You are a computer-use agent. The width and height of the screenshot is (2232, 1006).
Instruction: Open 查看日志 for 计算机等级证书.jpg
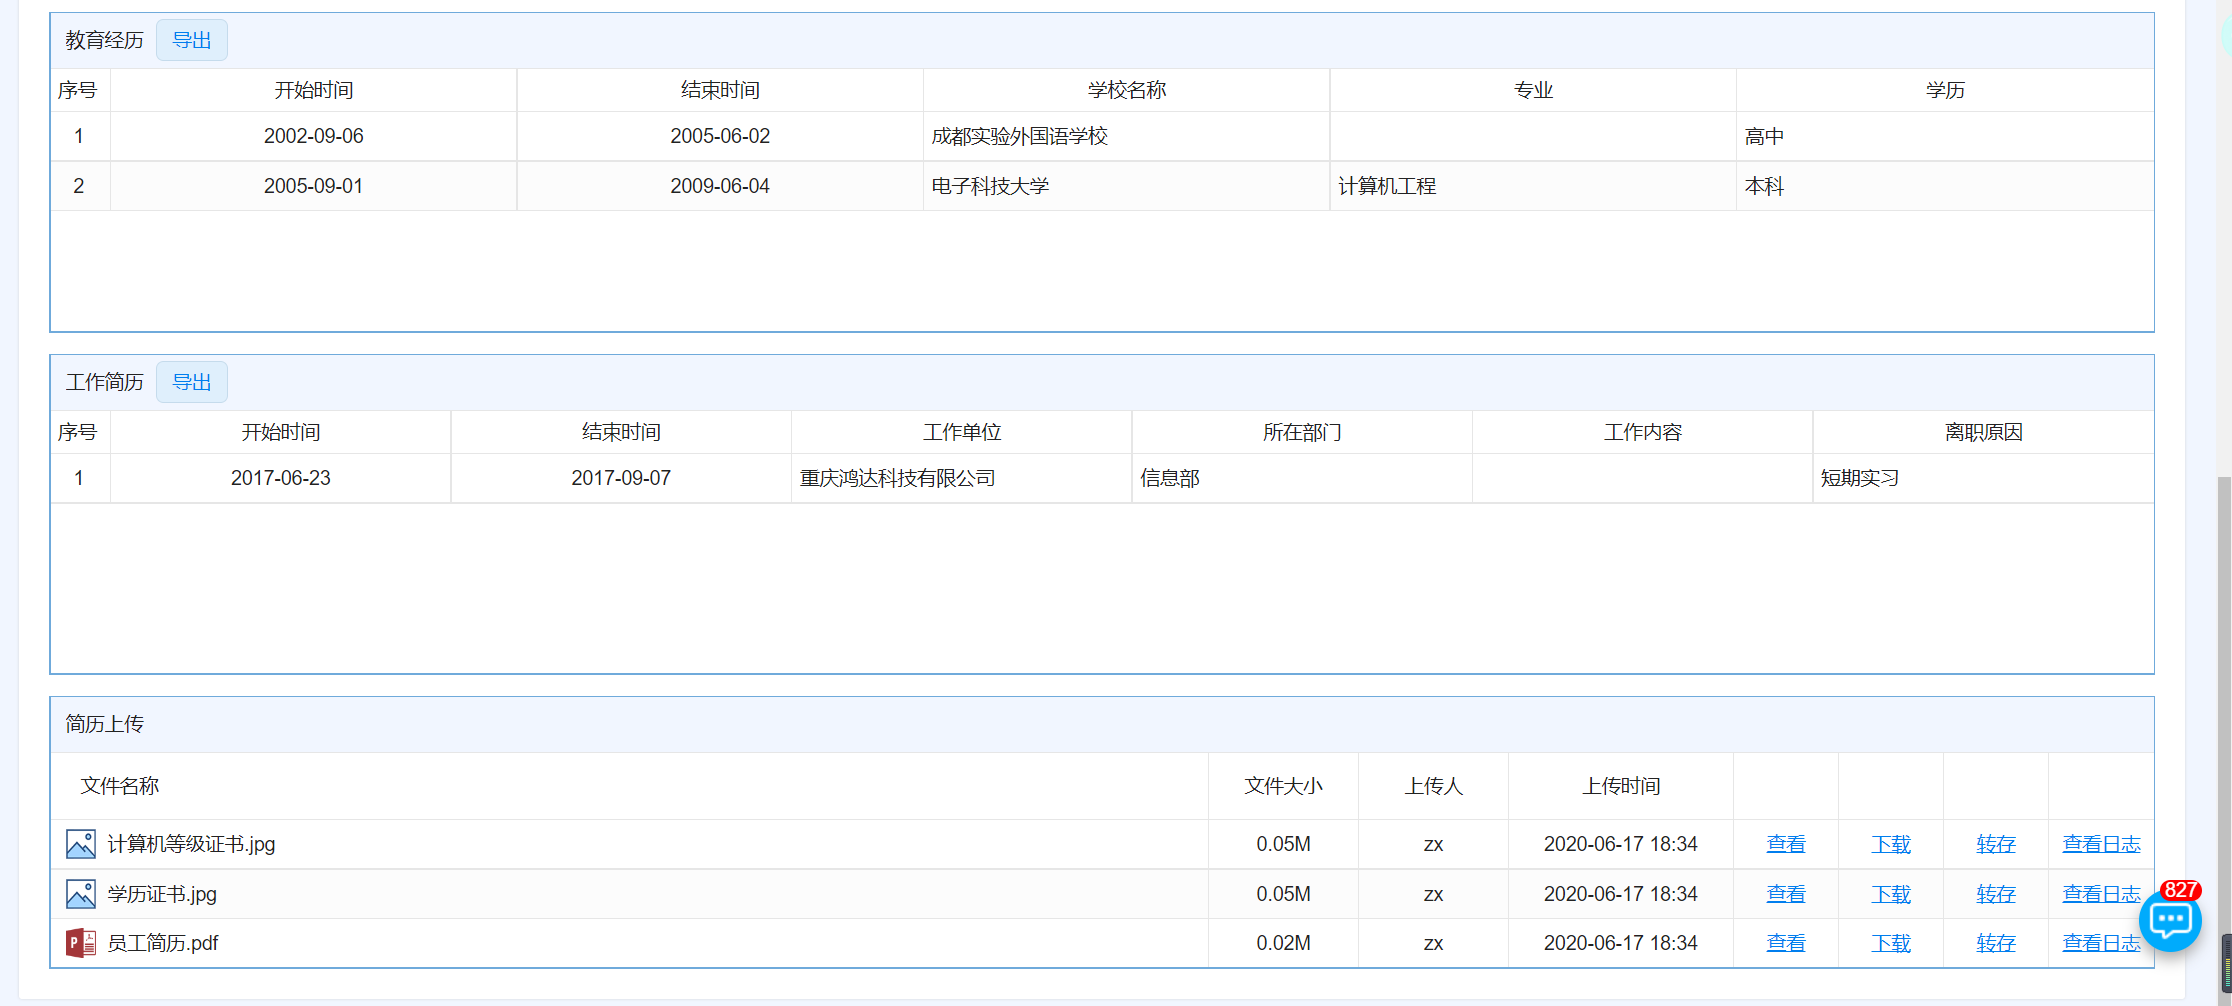click(x=2100, y=844)
